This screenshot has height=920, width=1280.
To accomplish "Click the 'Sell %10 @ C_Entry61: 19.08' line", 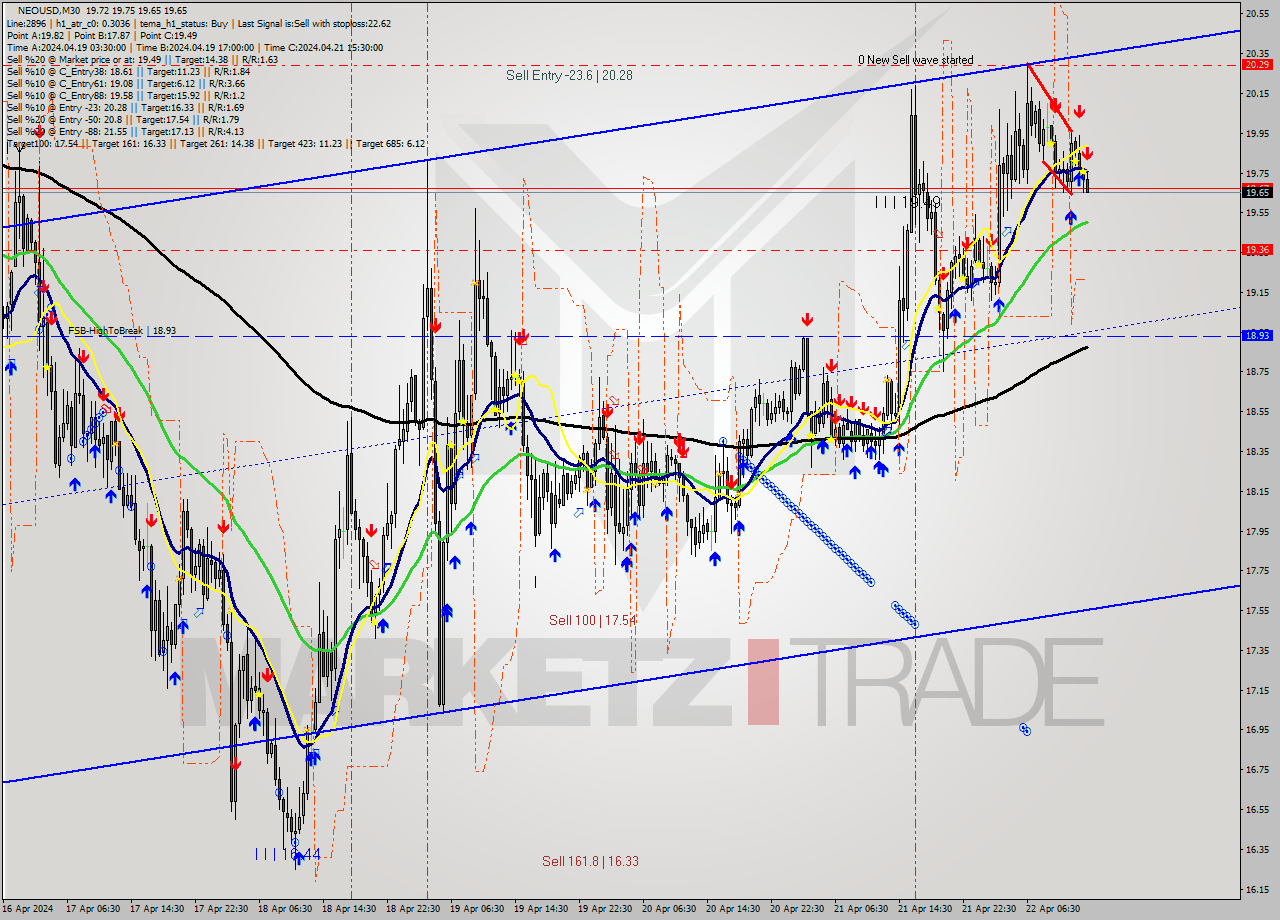I will tap(125, 83).
